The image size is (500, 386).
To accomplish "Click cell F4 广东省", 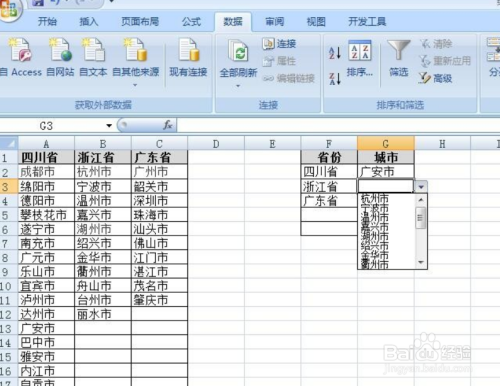I will (x=329, y=201).
